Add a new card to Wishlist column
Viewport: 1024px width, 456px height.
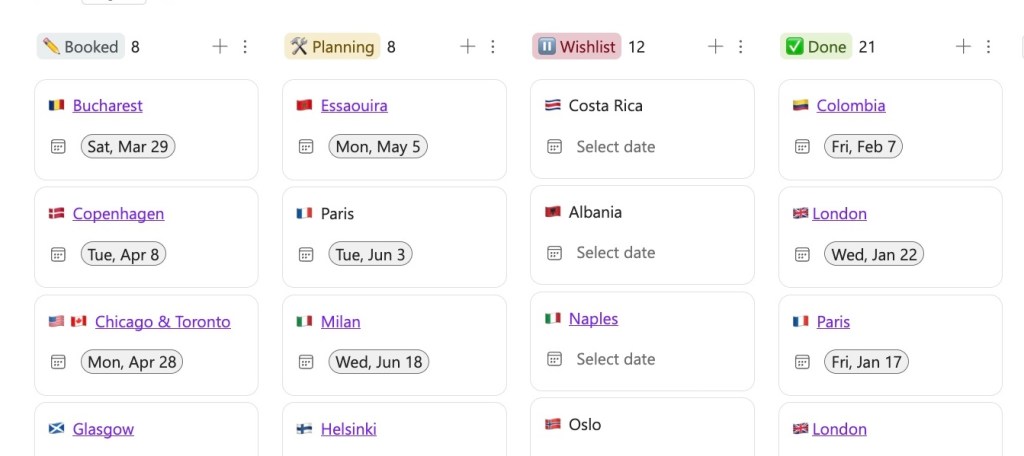coord(715,46)
